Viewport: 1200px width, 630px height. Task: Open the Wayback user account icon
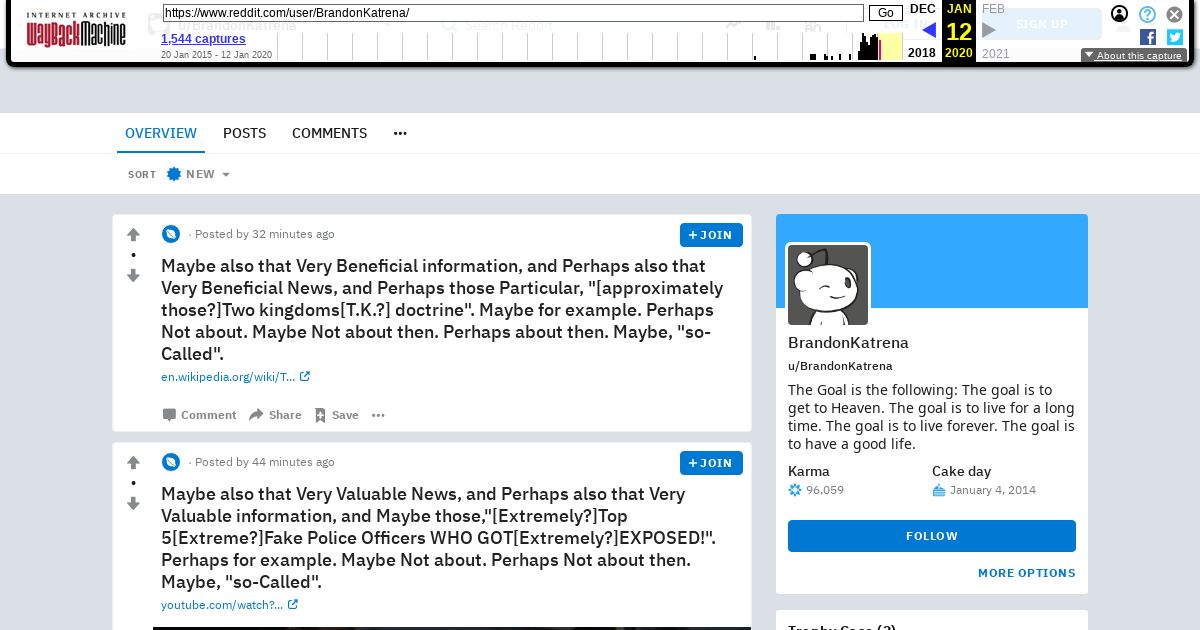(x=1120, y=14)
